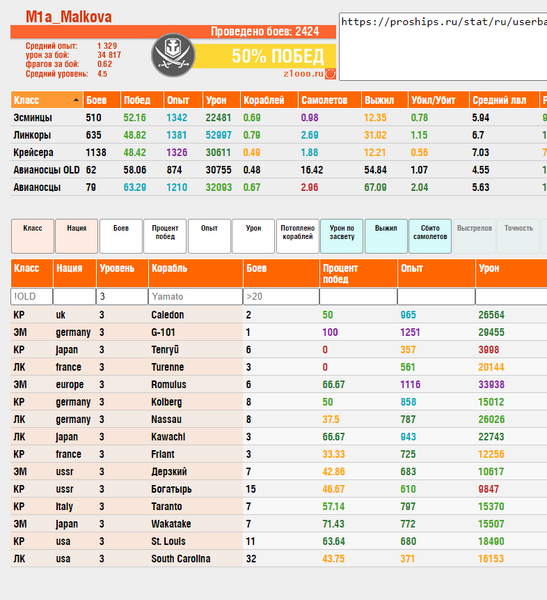Click the pirate ship emblem badge
This screenshot has width=547, height=600.
(x=173, y=55)
